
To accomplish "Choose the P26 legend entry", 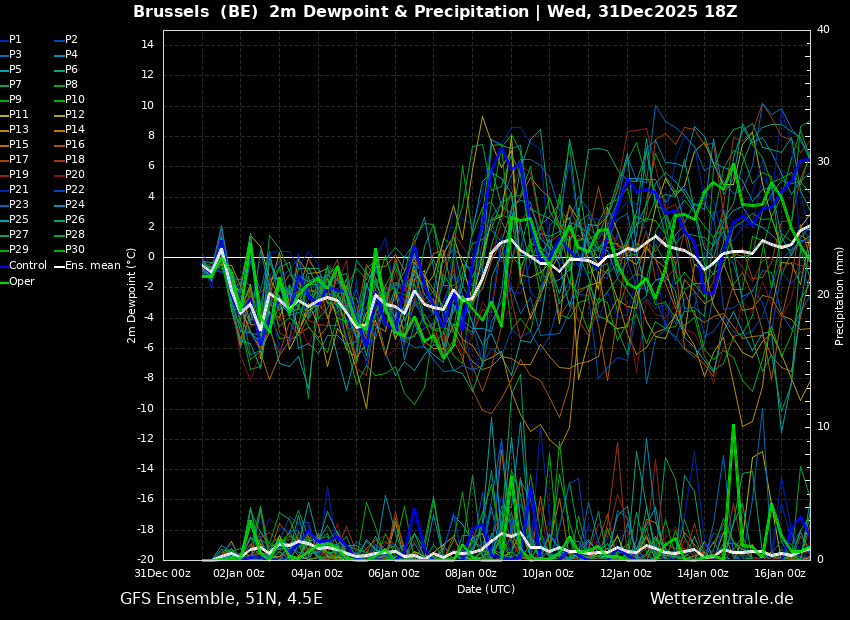I will [x=70, y=219].
